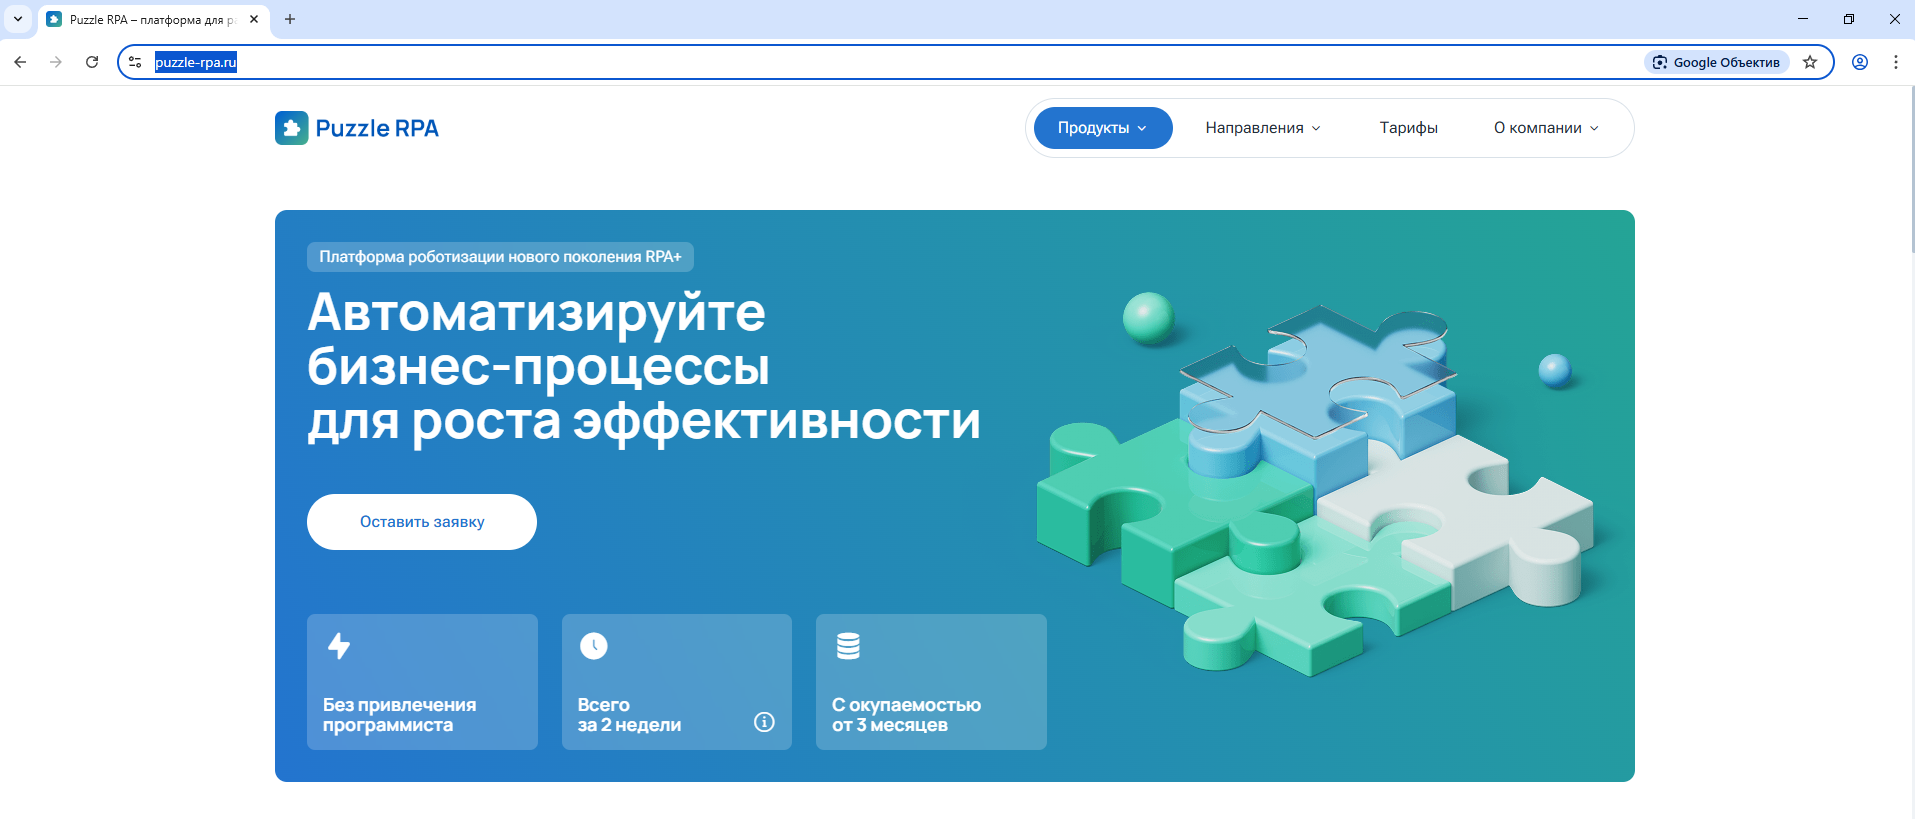Click the database coins stack icon
Screen dimensions: 1915x819
848,646
